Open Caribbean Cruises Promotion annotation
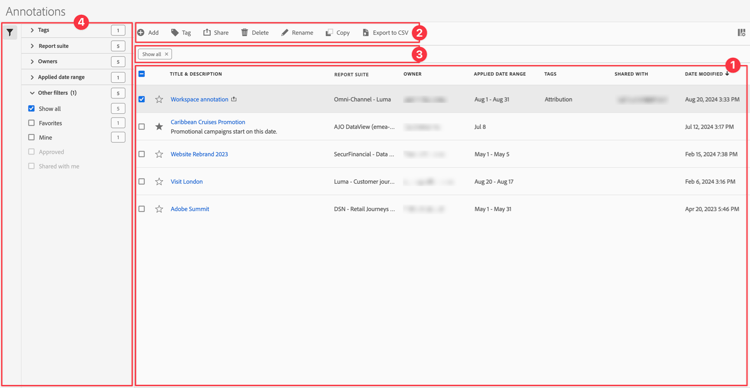 coord(208,122)
